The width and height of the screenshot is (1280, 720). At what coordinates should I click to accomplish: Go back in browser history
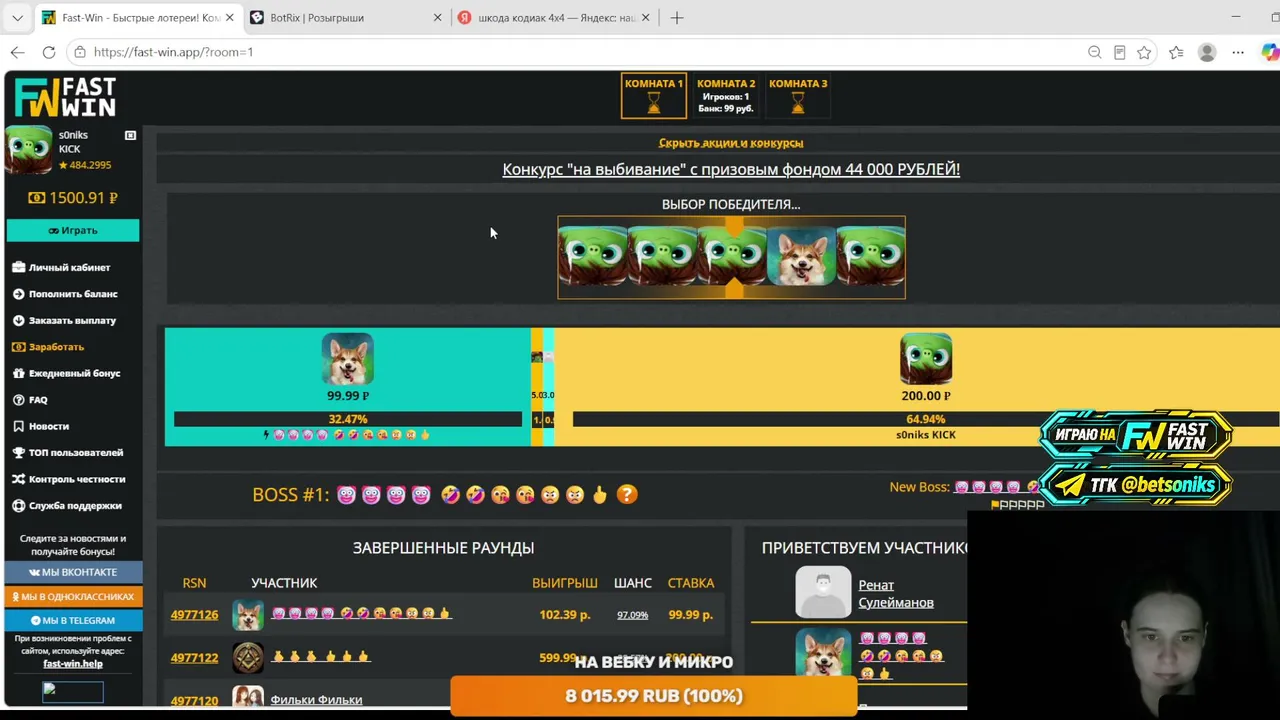point(18,52)
